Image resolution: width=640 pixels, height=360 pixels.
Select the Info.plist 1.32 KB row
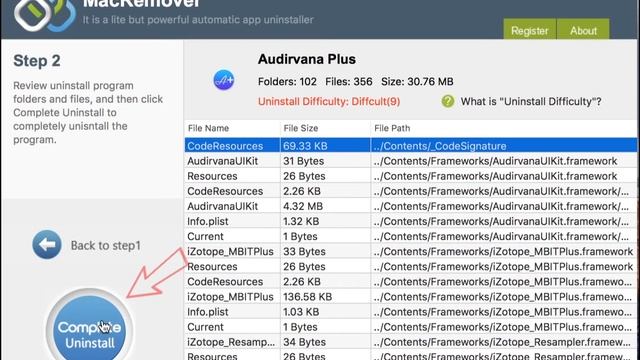tap(411, 221)
